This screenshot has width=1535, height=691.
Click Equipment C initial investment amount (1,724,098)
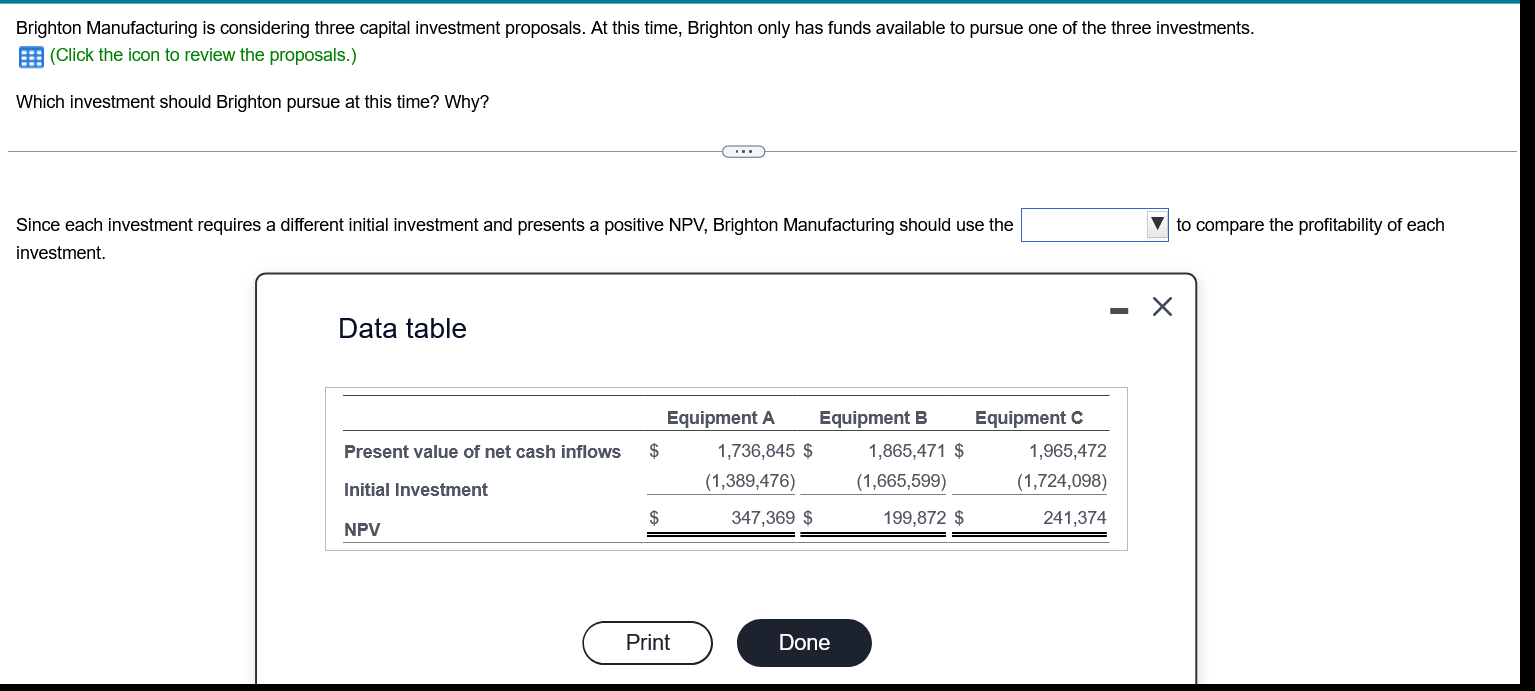coord(1062,481)
